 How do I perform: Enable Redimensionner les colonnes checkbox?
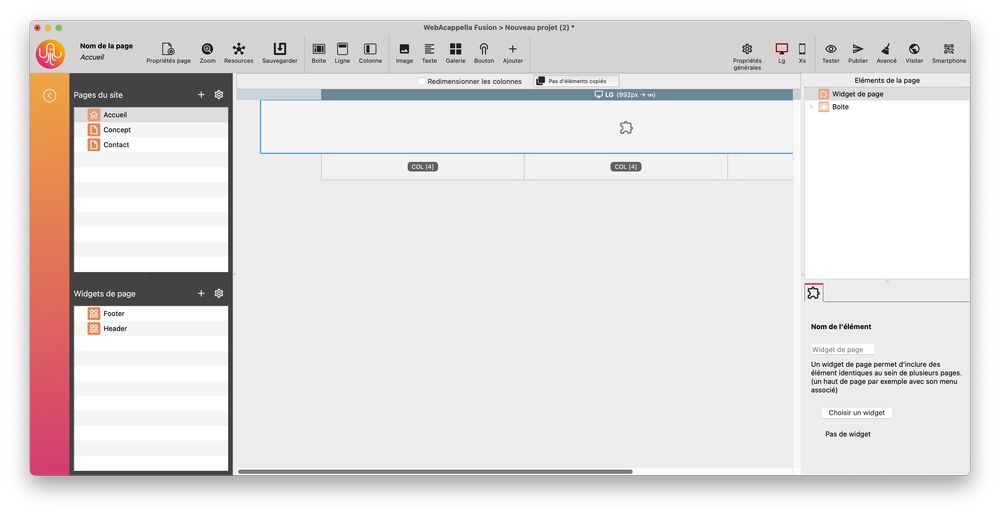pos(422,81)
